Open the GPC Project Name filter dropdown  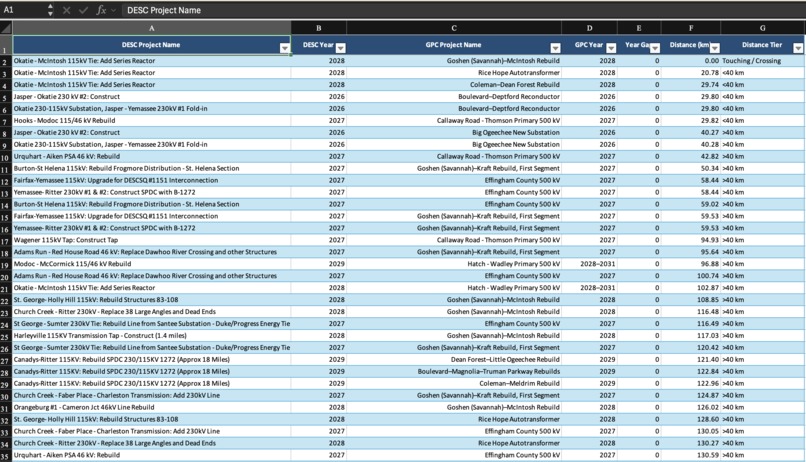pos(555,48)
